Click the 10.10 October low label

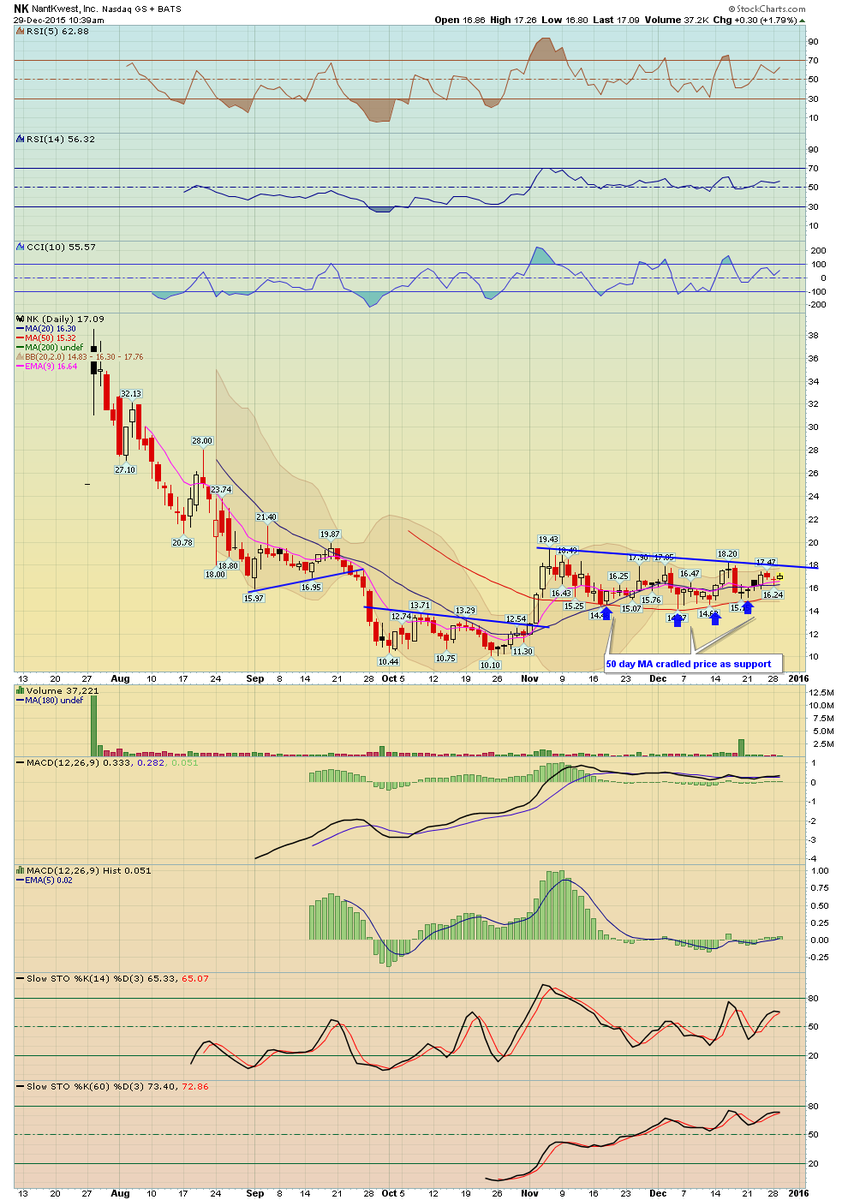pos(490,664)
